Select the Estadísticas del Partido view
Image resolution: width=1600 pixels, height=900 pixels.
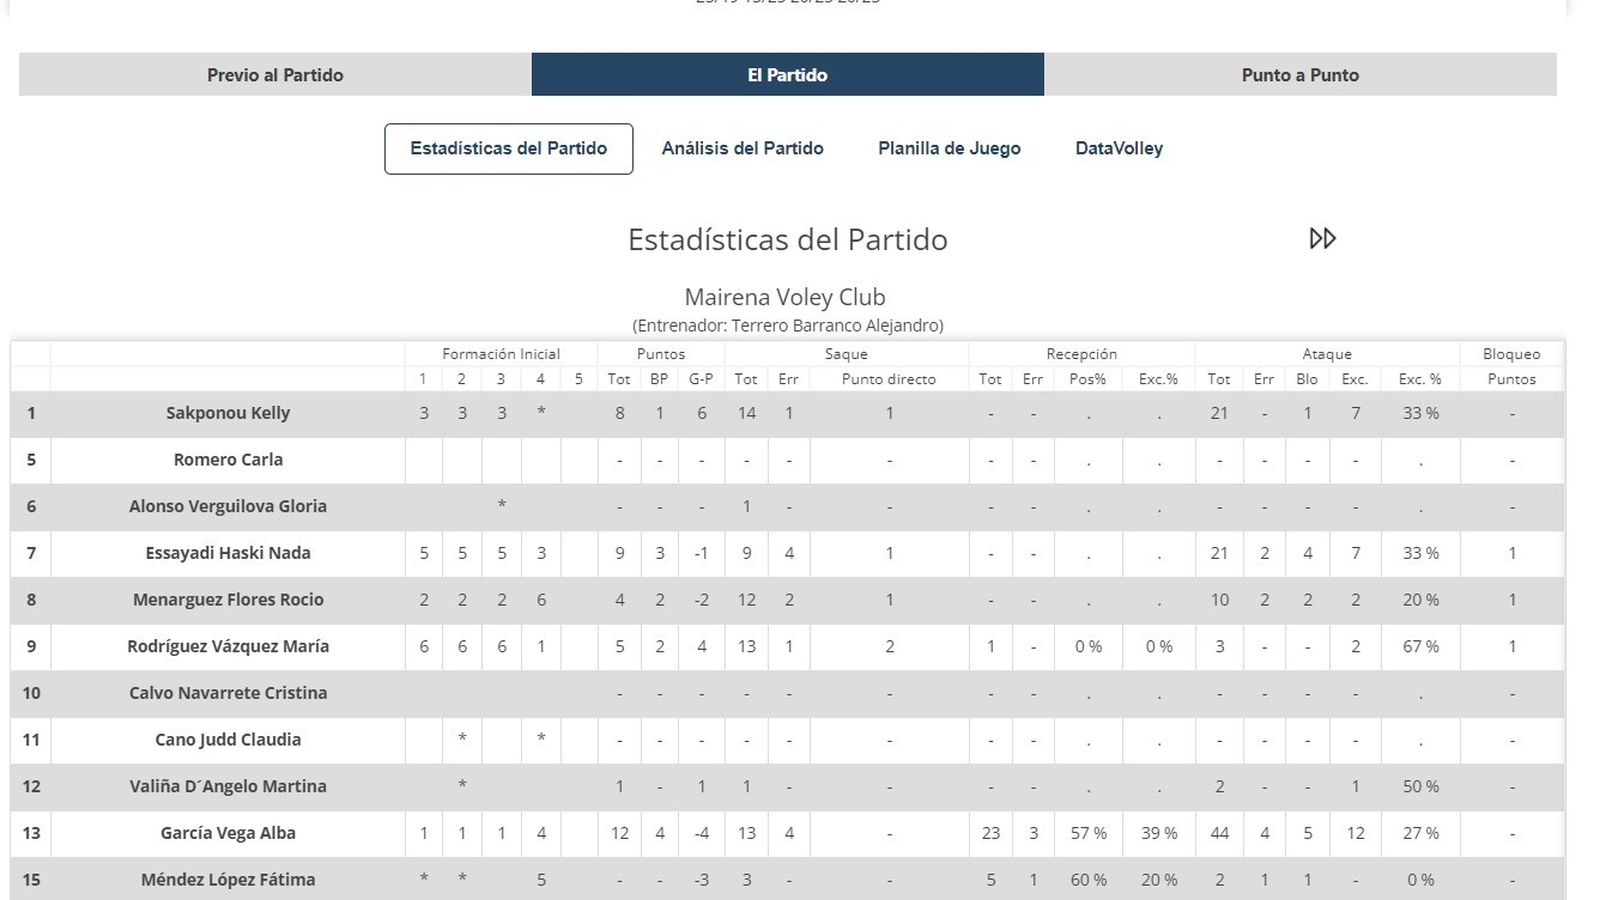click(x=507, y=148)
